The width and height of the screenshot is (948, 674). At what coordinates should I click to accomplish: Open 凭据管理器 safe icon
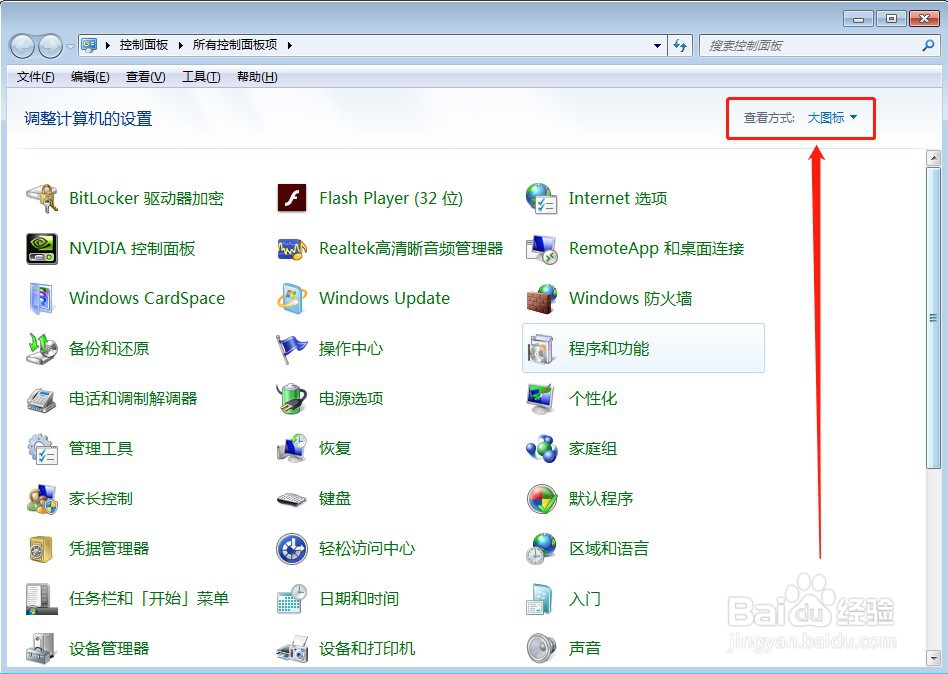(x=42, y=549)
